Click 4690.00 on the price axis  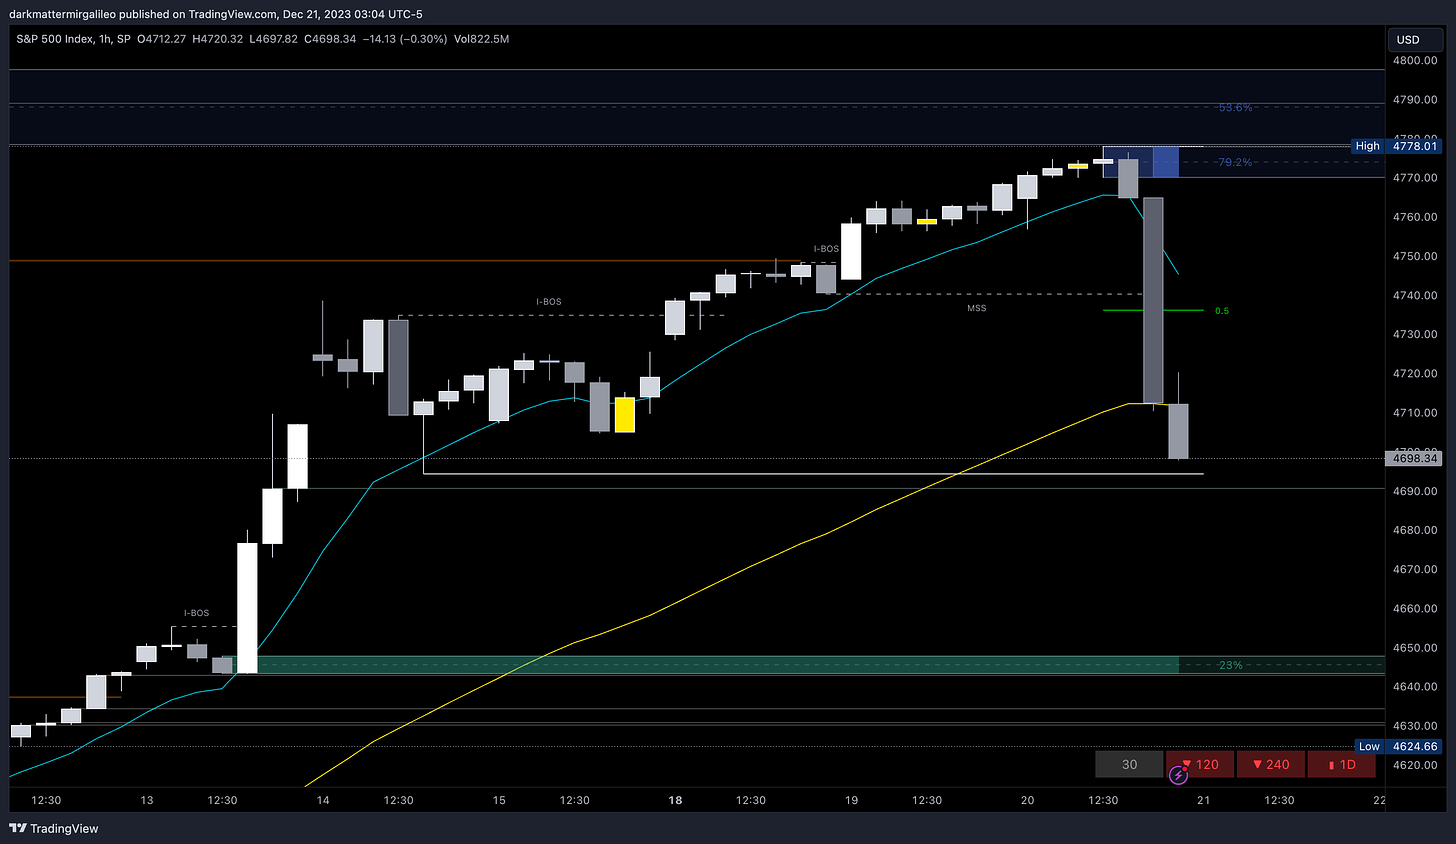(x=1415, y=491)
